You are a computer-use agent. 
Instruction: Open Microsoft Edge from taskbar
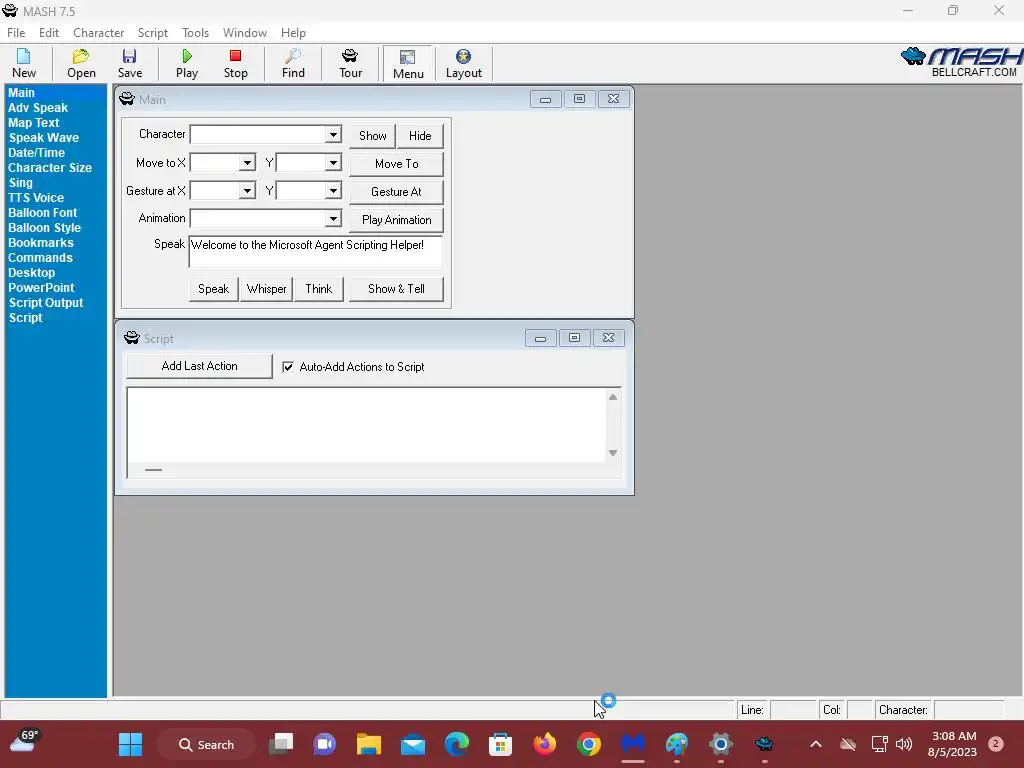pos(456,744)
